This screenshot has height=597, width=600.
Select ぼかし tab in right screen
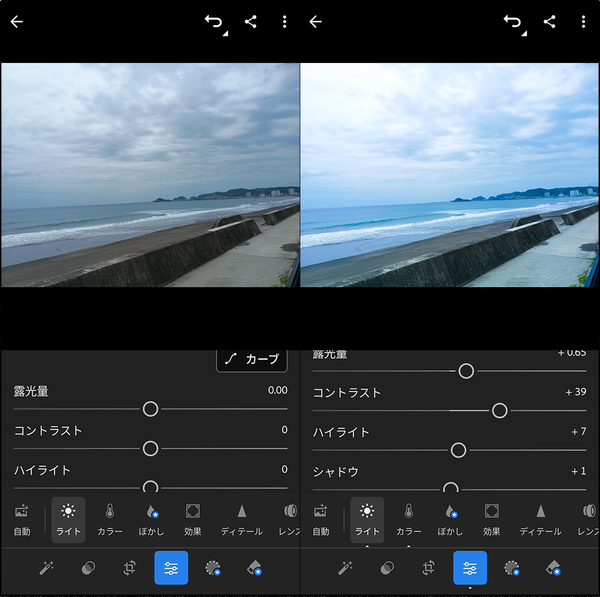450,520
